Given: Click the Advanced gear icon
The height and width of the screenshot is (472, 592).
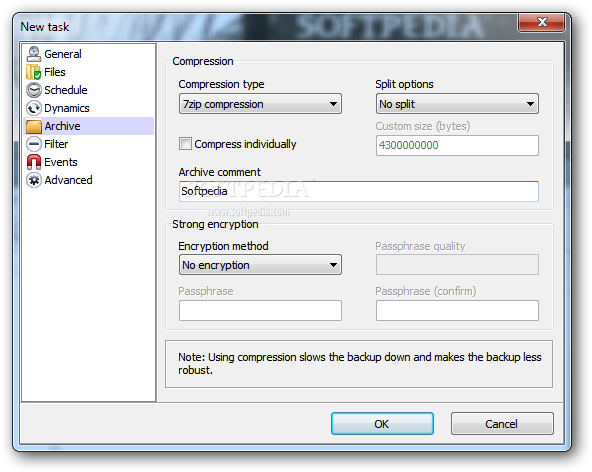Looking at the screenshot, I should [34, 180].
